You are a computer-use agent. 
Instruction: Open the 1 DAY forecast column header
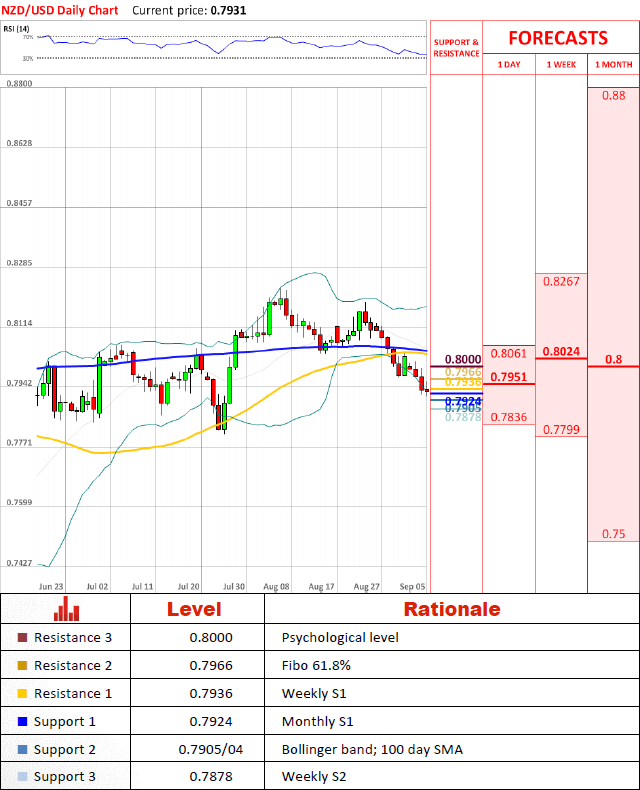click(508, 65)
